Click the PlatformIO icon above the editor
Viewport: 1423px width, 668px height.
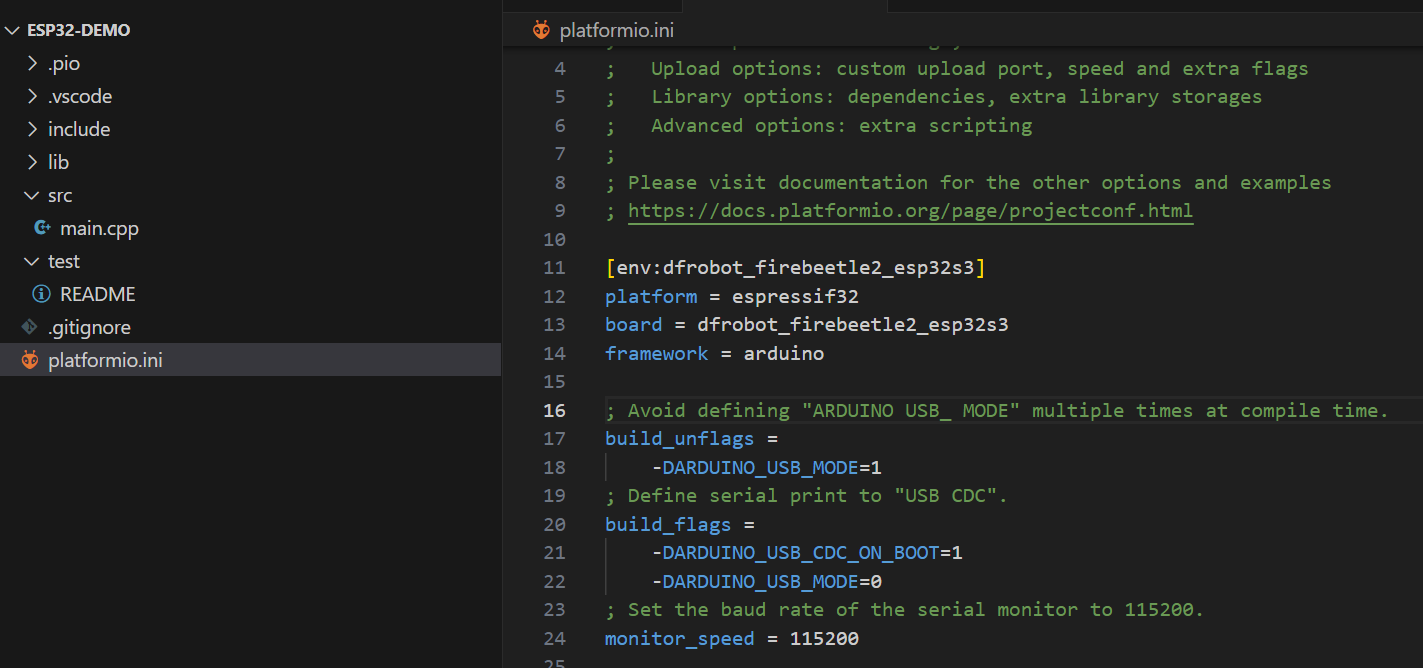[x=541, y=30]
